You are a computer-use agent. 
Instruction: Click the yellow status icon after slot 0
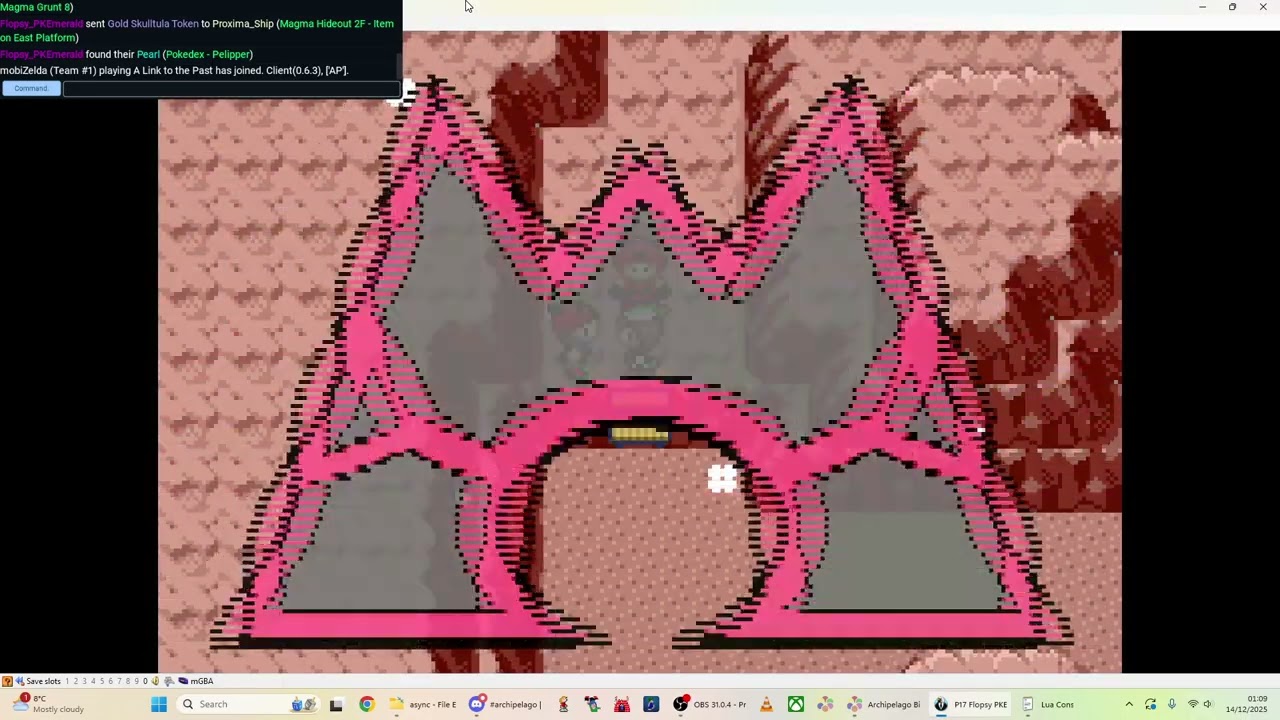tap(155, 681)
